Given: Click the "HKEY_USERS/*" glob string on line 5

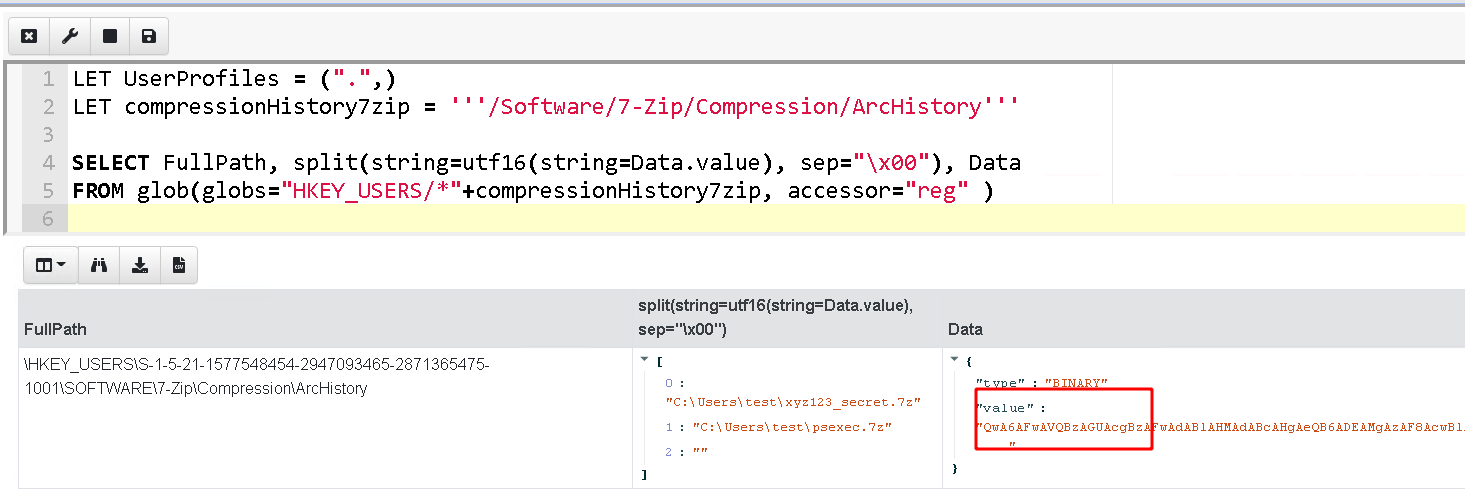Looking at the screenshot, I should (x=372, y=190).
